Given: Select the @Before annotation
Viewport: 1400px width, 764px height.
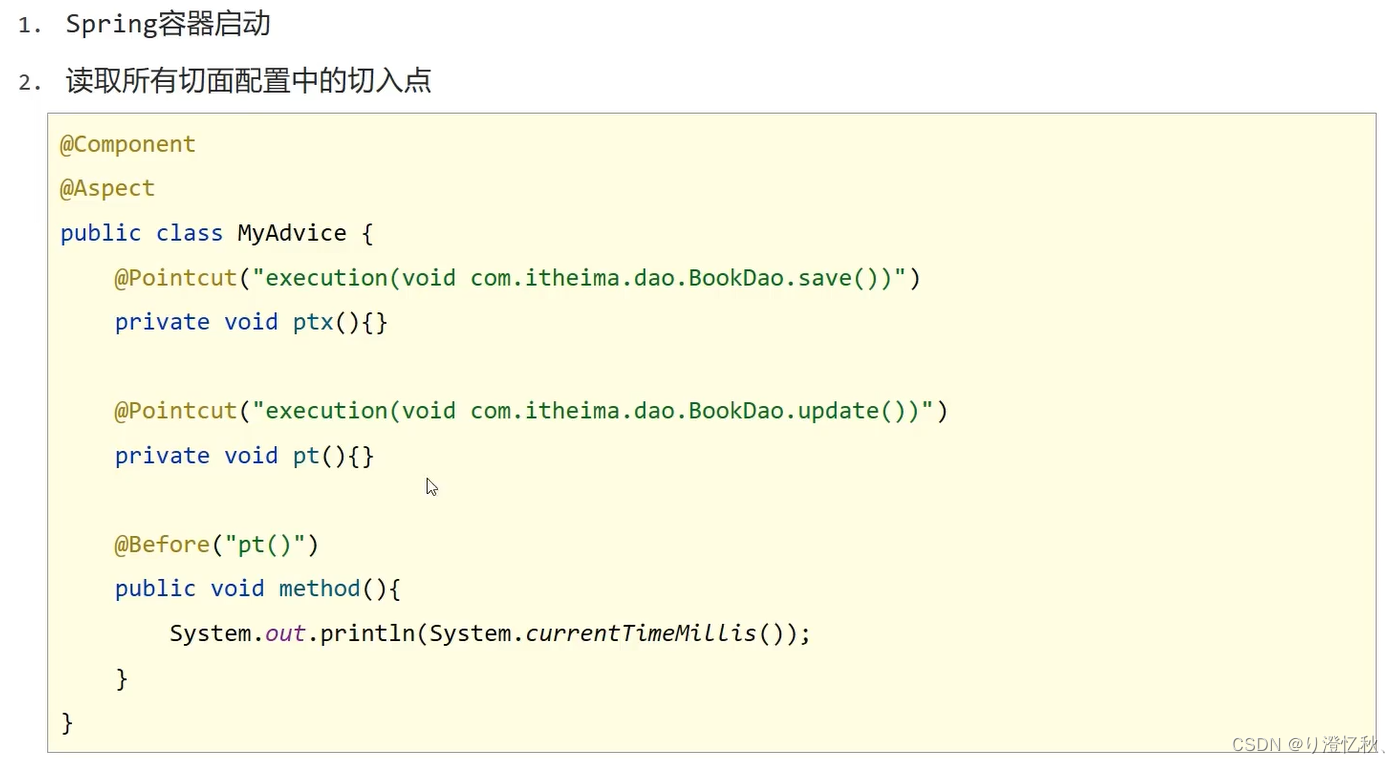Looking at the screenshot, I should coord(162,544).
